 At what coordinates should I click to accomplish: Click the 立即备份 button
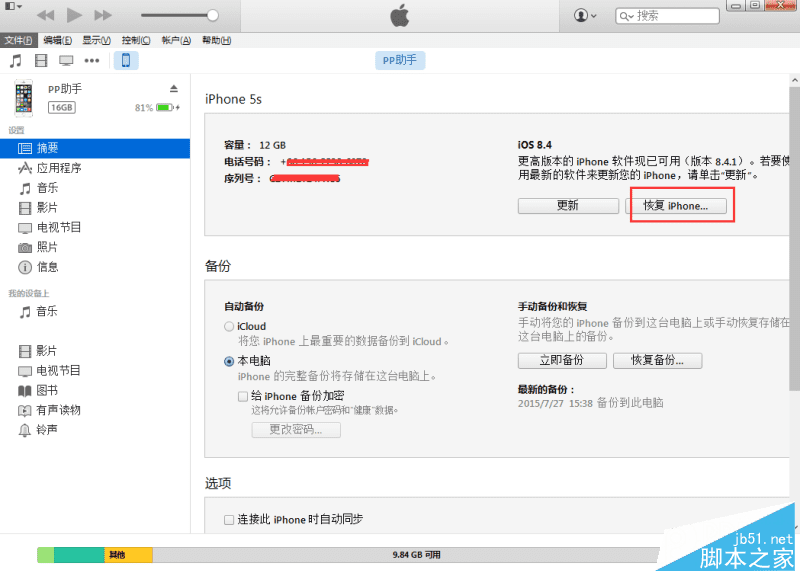coord(562,360)
